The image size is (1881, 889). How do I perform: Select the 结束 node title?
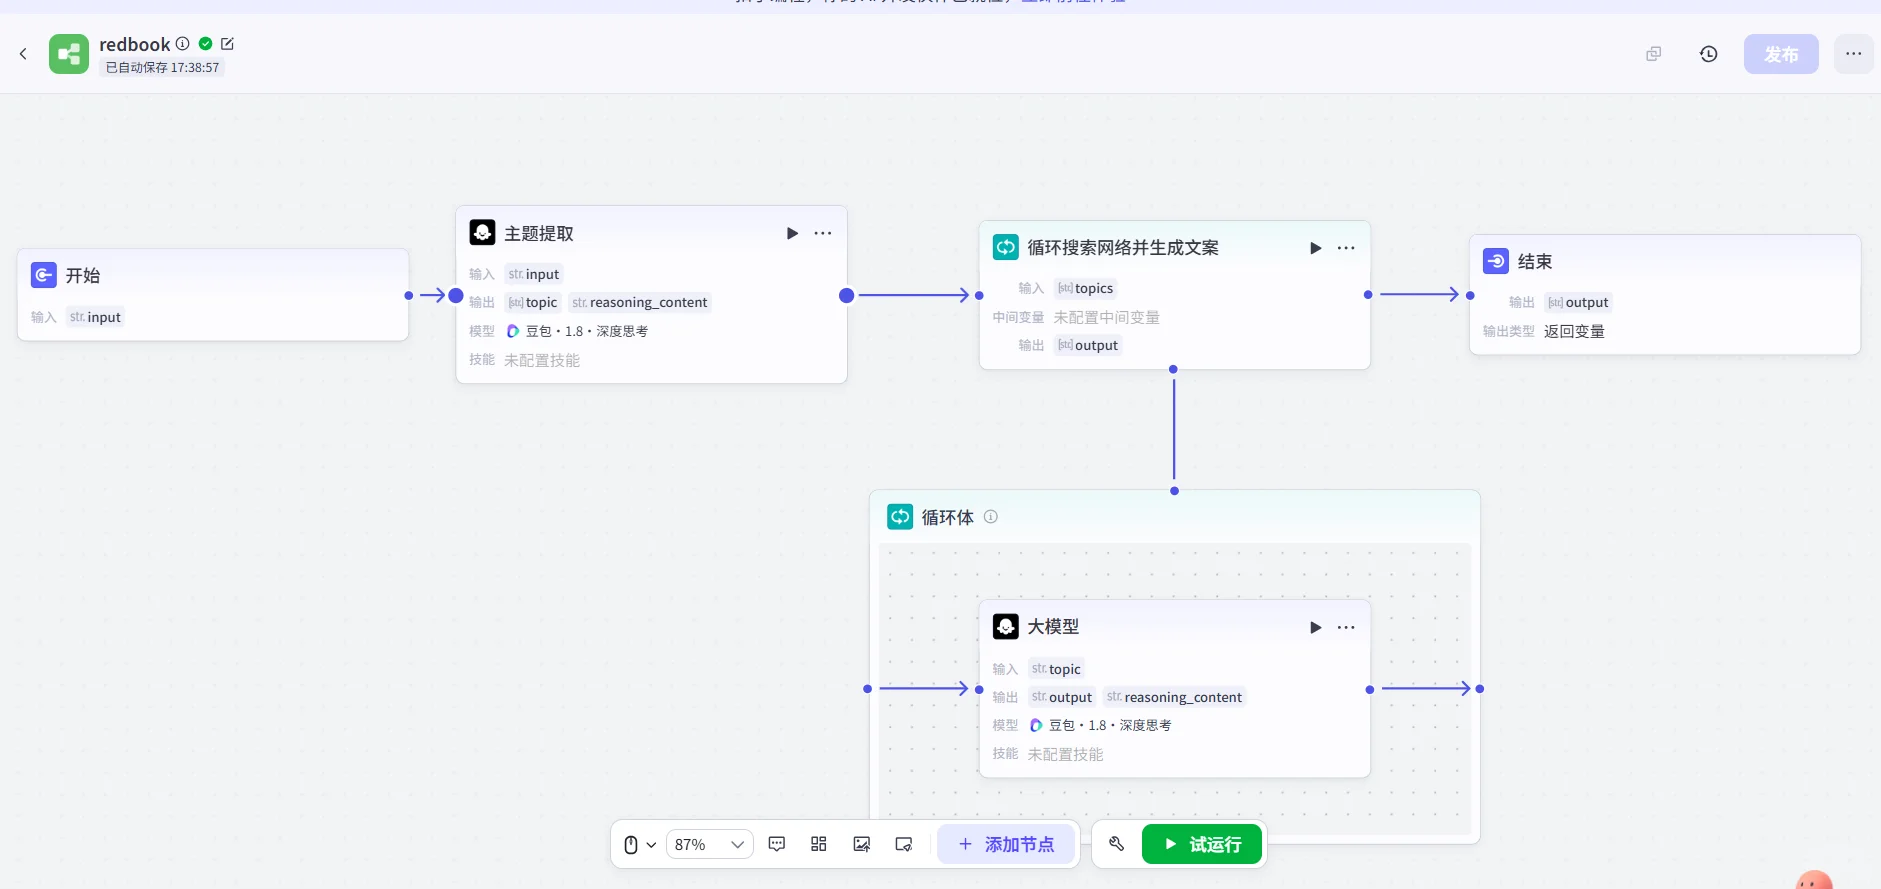point(1535,261)
